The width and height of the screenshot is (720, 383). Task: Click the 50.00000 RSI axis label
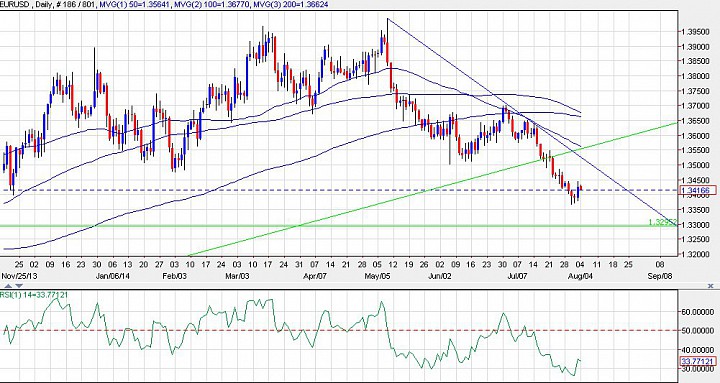click(x=698, y=331)
